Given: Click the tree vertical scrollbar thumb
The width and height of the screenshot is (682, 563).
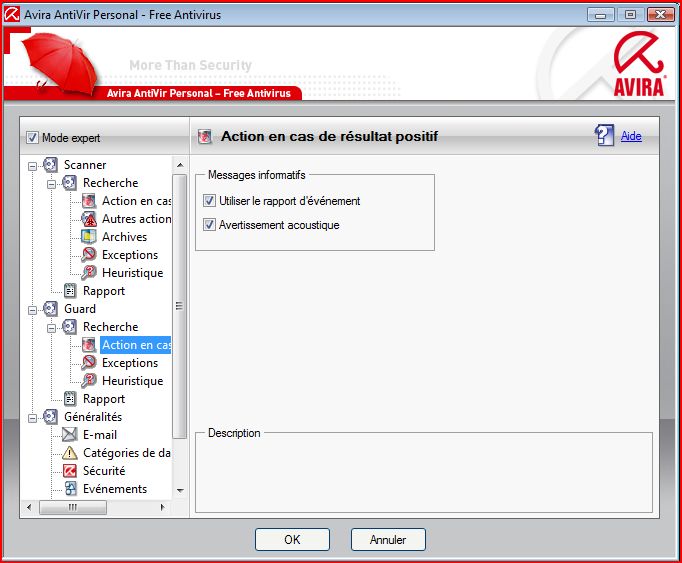Looking at the screenshot, I should [180, 306].
